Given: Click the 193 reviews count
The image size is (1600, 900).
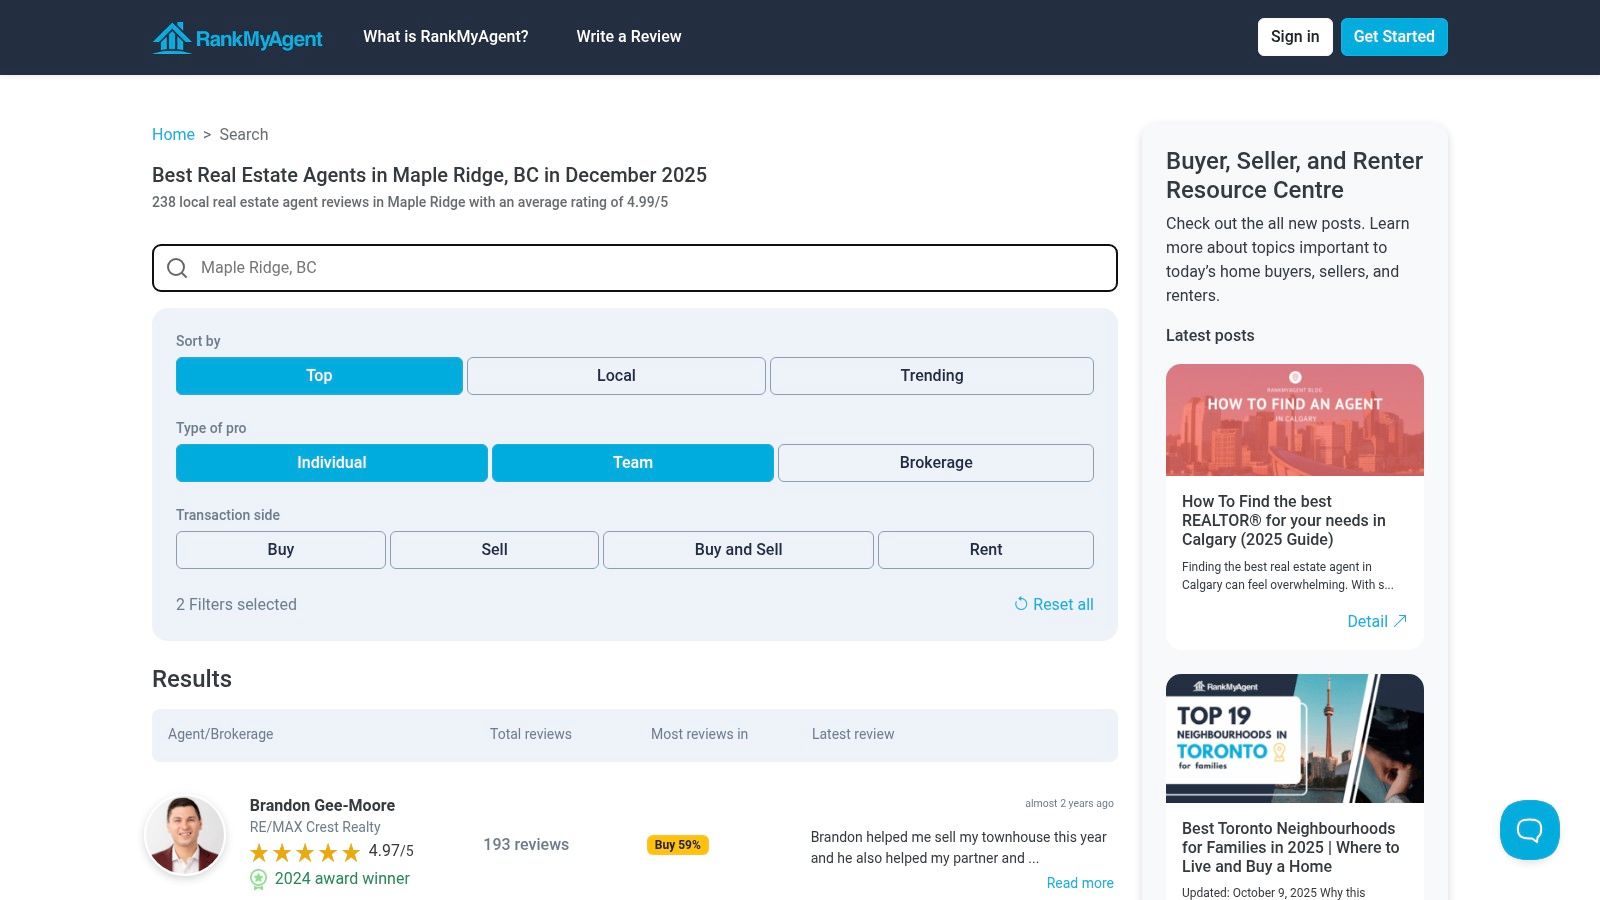Looking at the screenshot, I should [526, 844].
